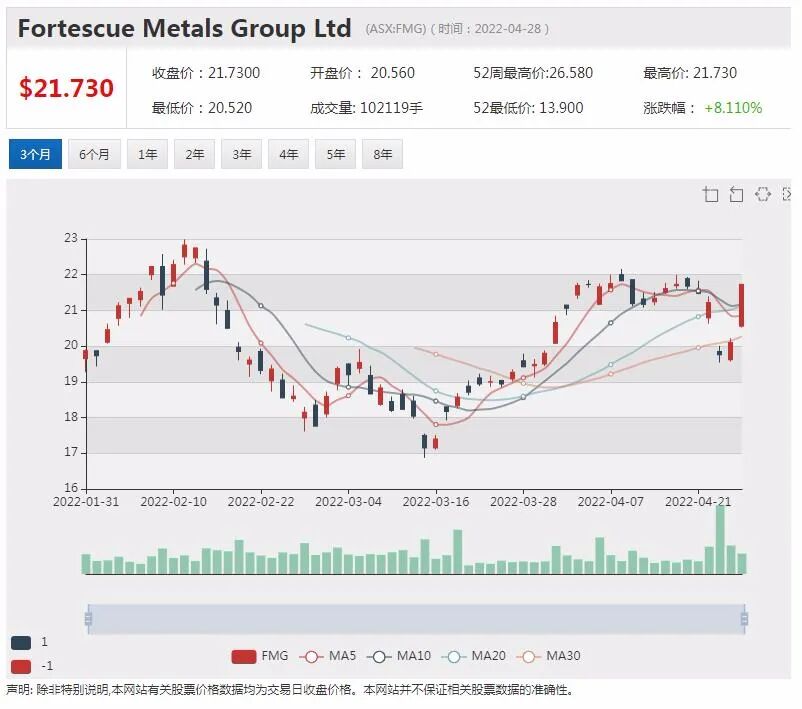Image resolution: width=802 pixels, height=709 pixels.
Task: Click the (ASX:FMG) ticker text
Action: (x=395, y=29)
